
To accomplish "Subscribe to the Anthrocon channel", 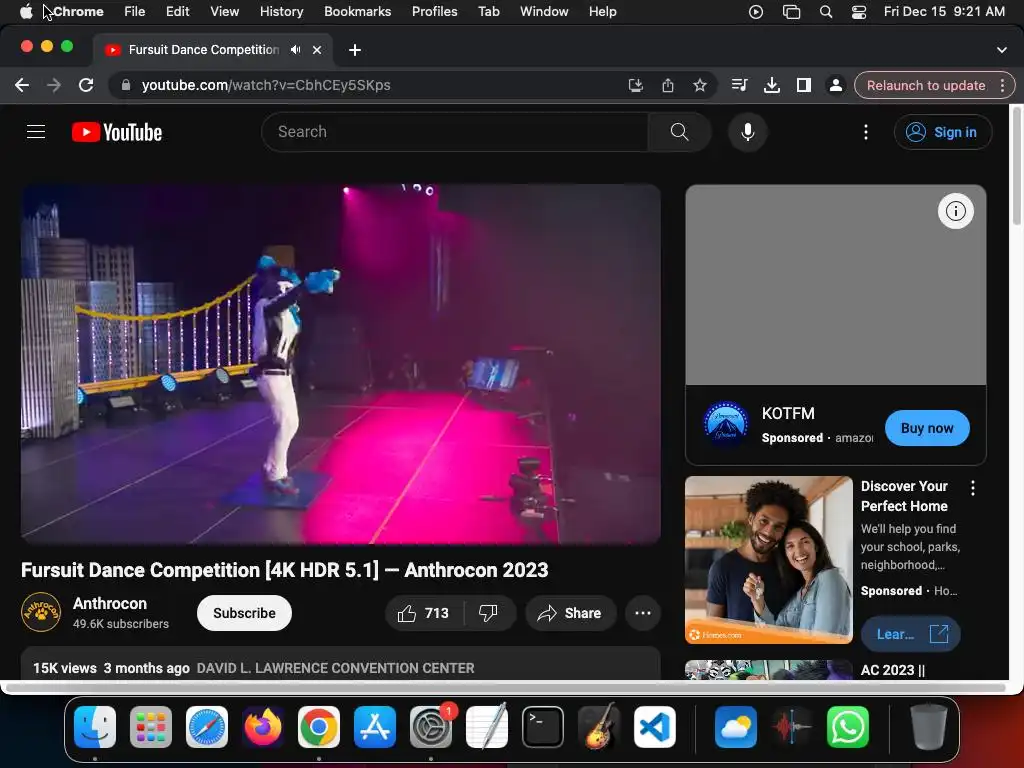I will click(244, 613).
